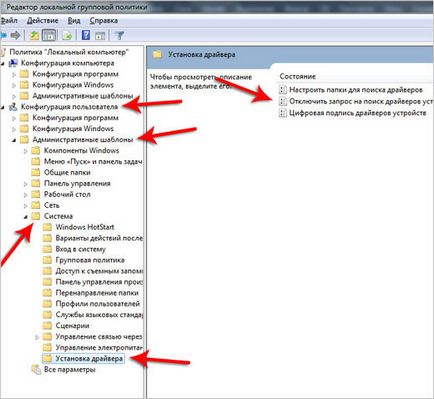434x399 pixels.
Task: Select Меню «Пуск» и панель задач item
Action: 93,161
